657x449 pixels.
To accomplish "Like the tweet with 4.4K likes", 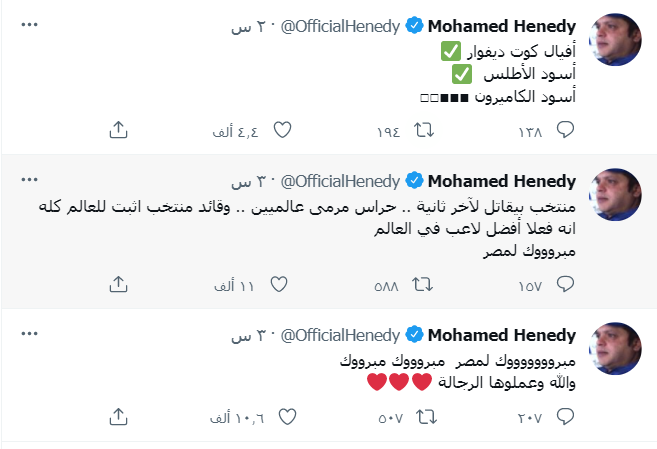I will (x=282, y=130).
